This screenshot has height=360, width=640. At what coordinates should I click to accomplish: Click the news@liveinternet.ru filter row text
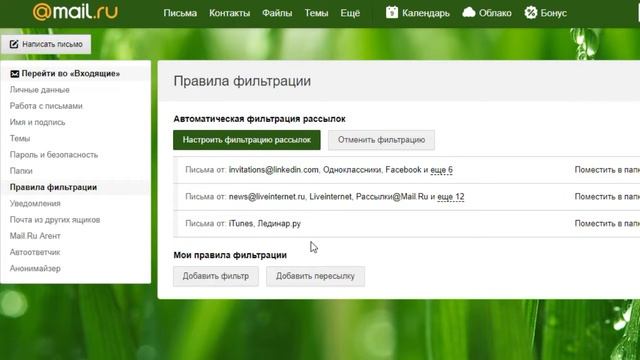325,197
